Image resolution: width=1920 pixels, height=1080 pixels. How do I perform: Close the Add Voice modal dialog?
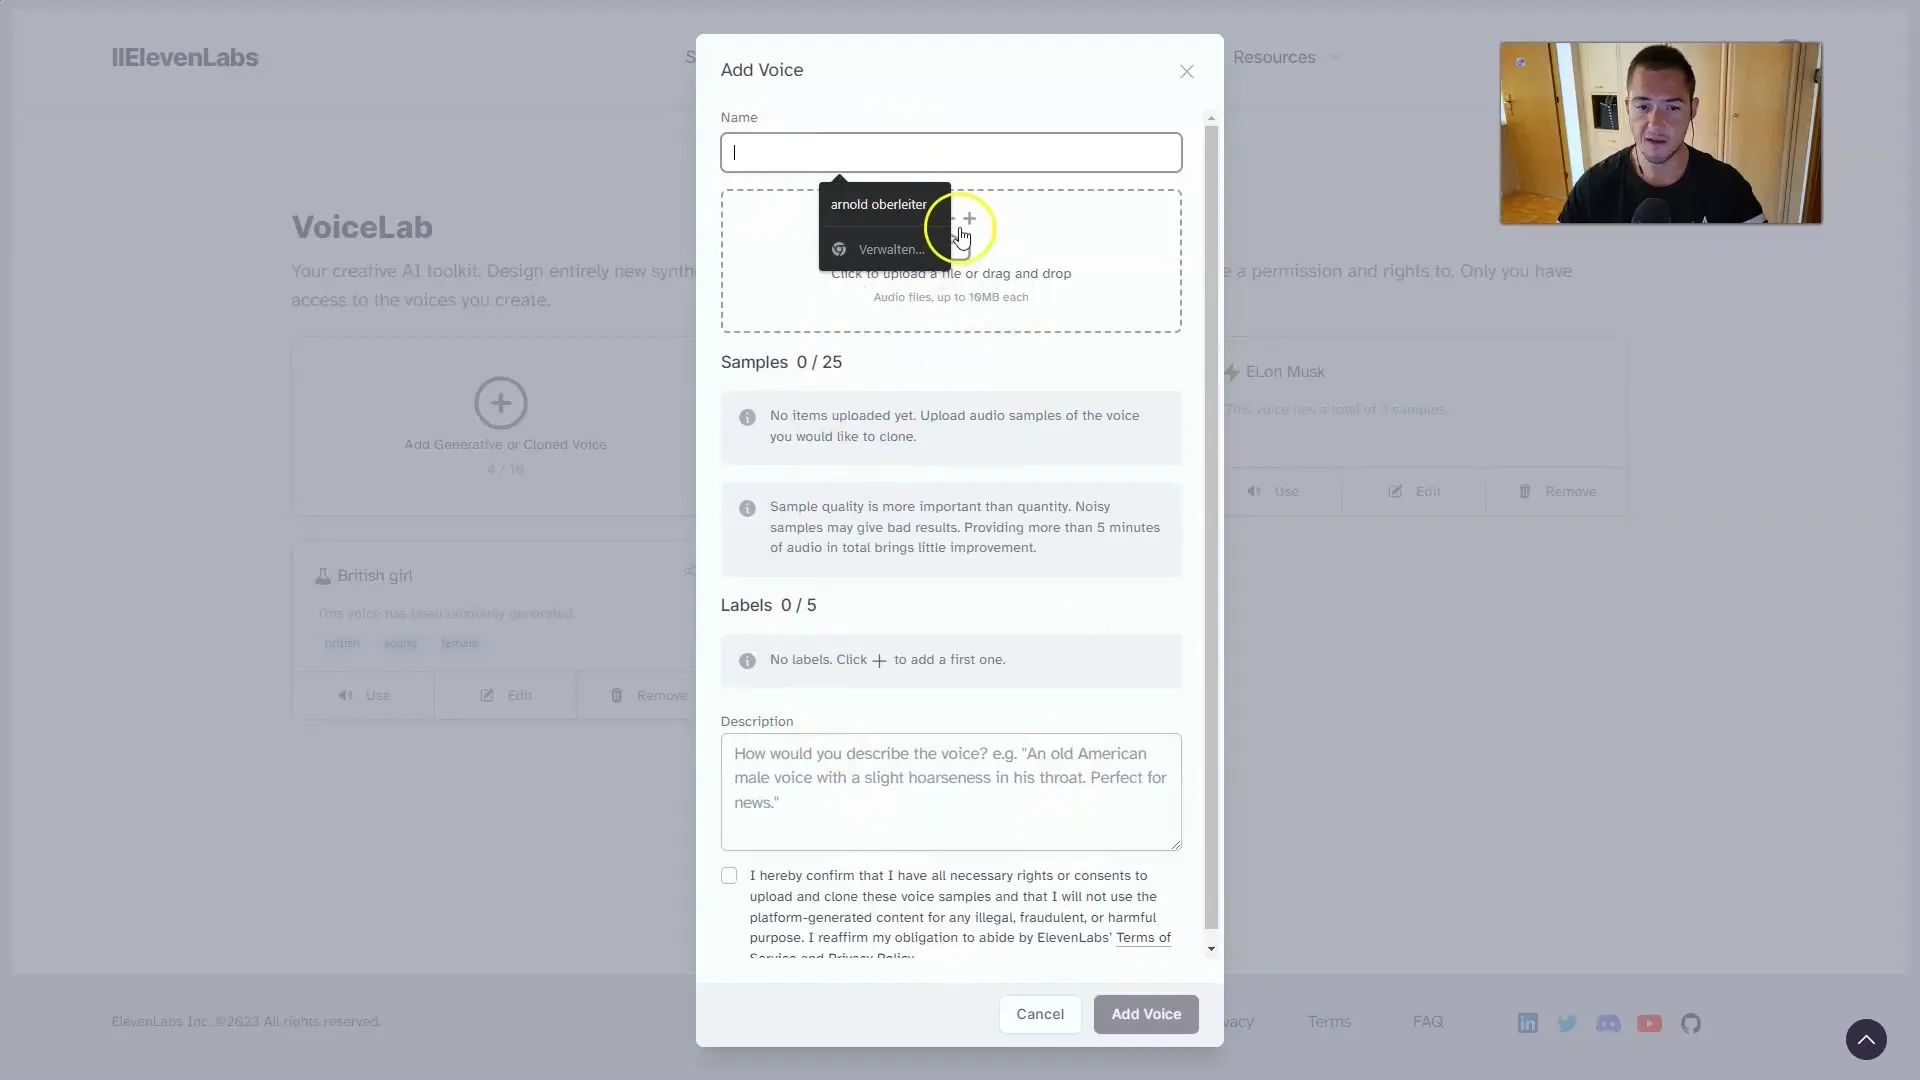coord(1187,71)
